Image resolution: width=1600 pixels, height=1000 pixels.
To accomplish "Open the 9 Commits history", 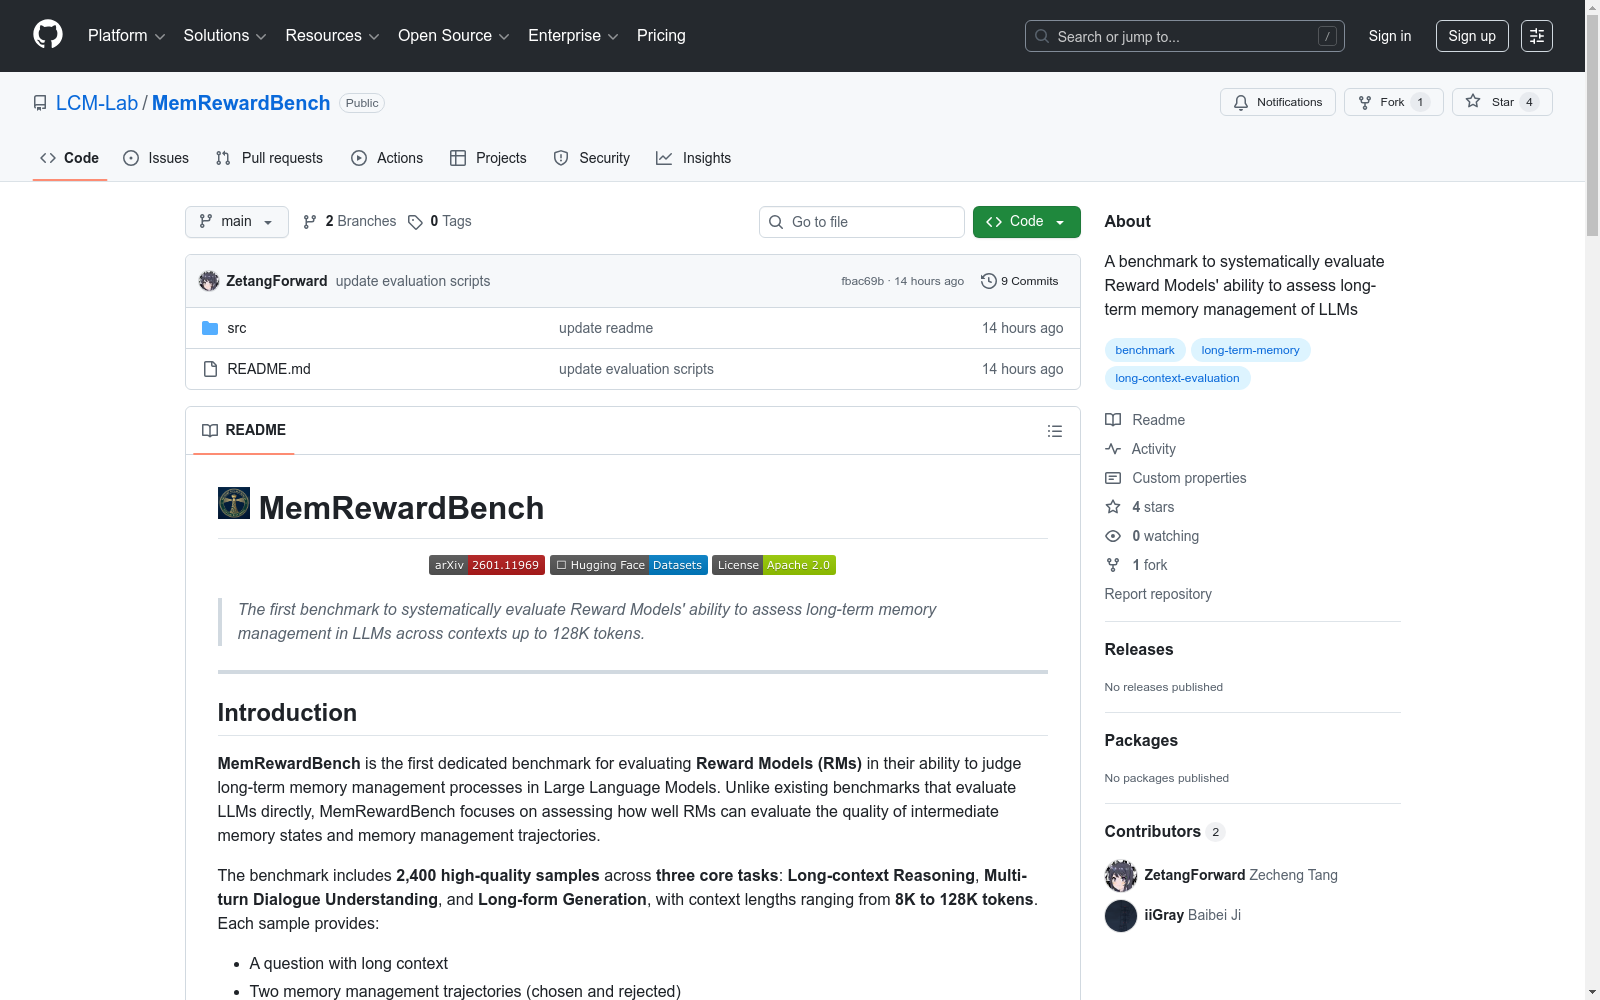I will (x=1020, y=281).
